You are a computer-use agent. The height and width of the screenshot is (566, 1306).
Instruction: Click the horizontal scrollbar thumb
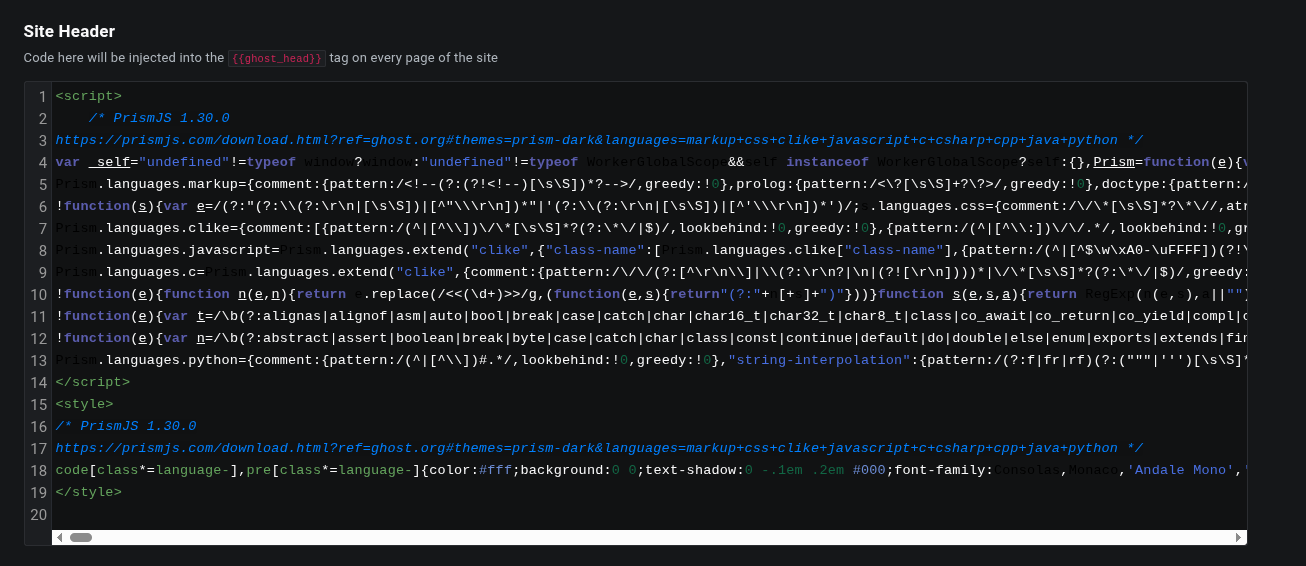coord(81,537)
